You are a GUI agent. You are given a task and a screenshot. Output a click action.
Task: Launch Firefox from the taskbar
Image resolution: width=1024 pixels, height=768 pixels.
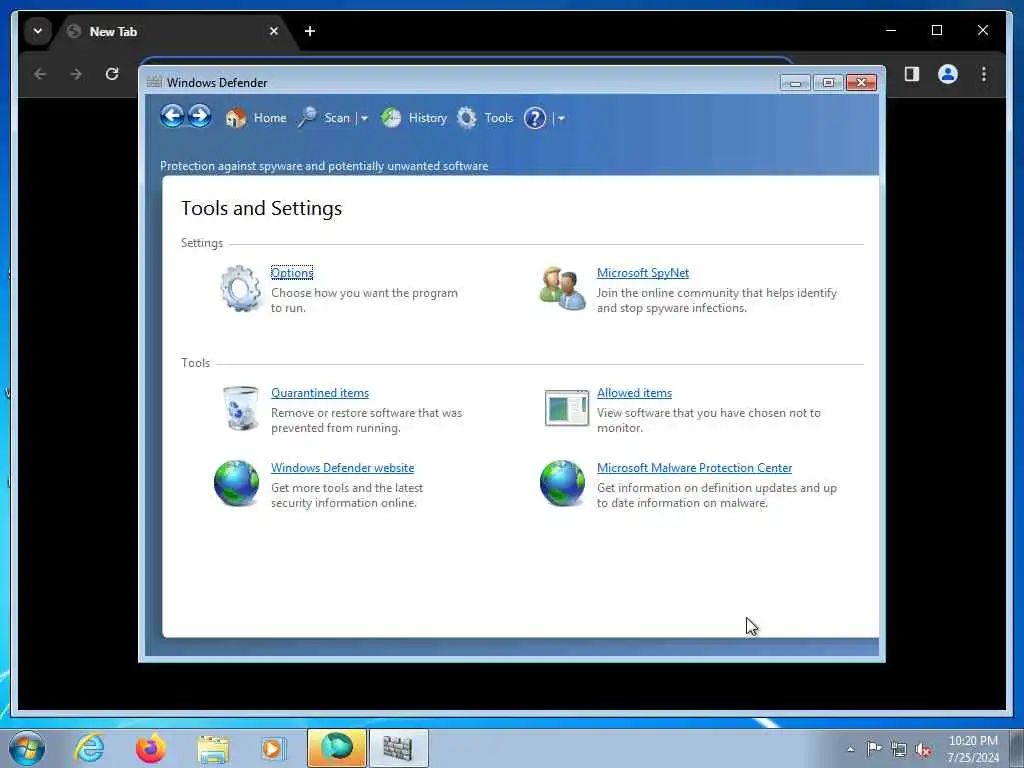point(151,748)
